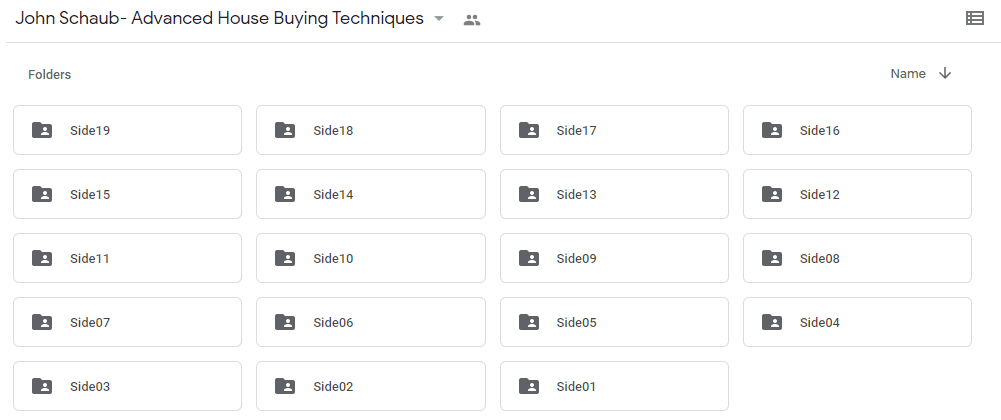Click the shared folder icon of Side10
Screen dimensions: 1001x420
[x=285, y=258]
